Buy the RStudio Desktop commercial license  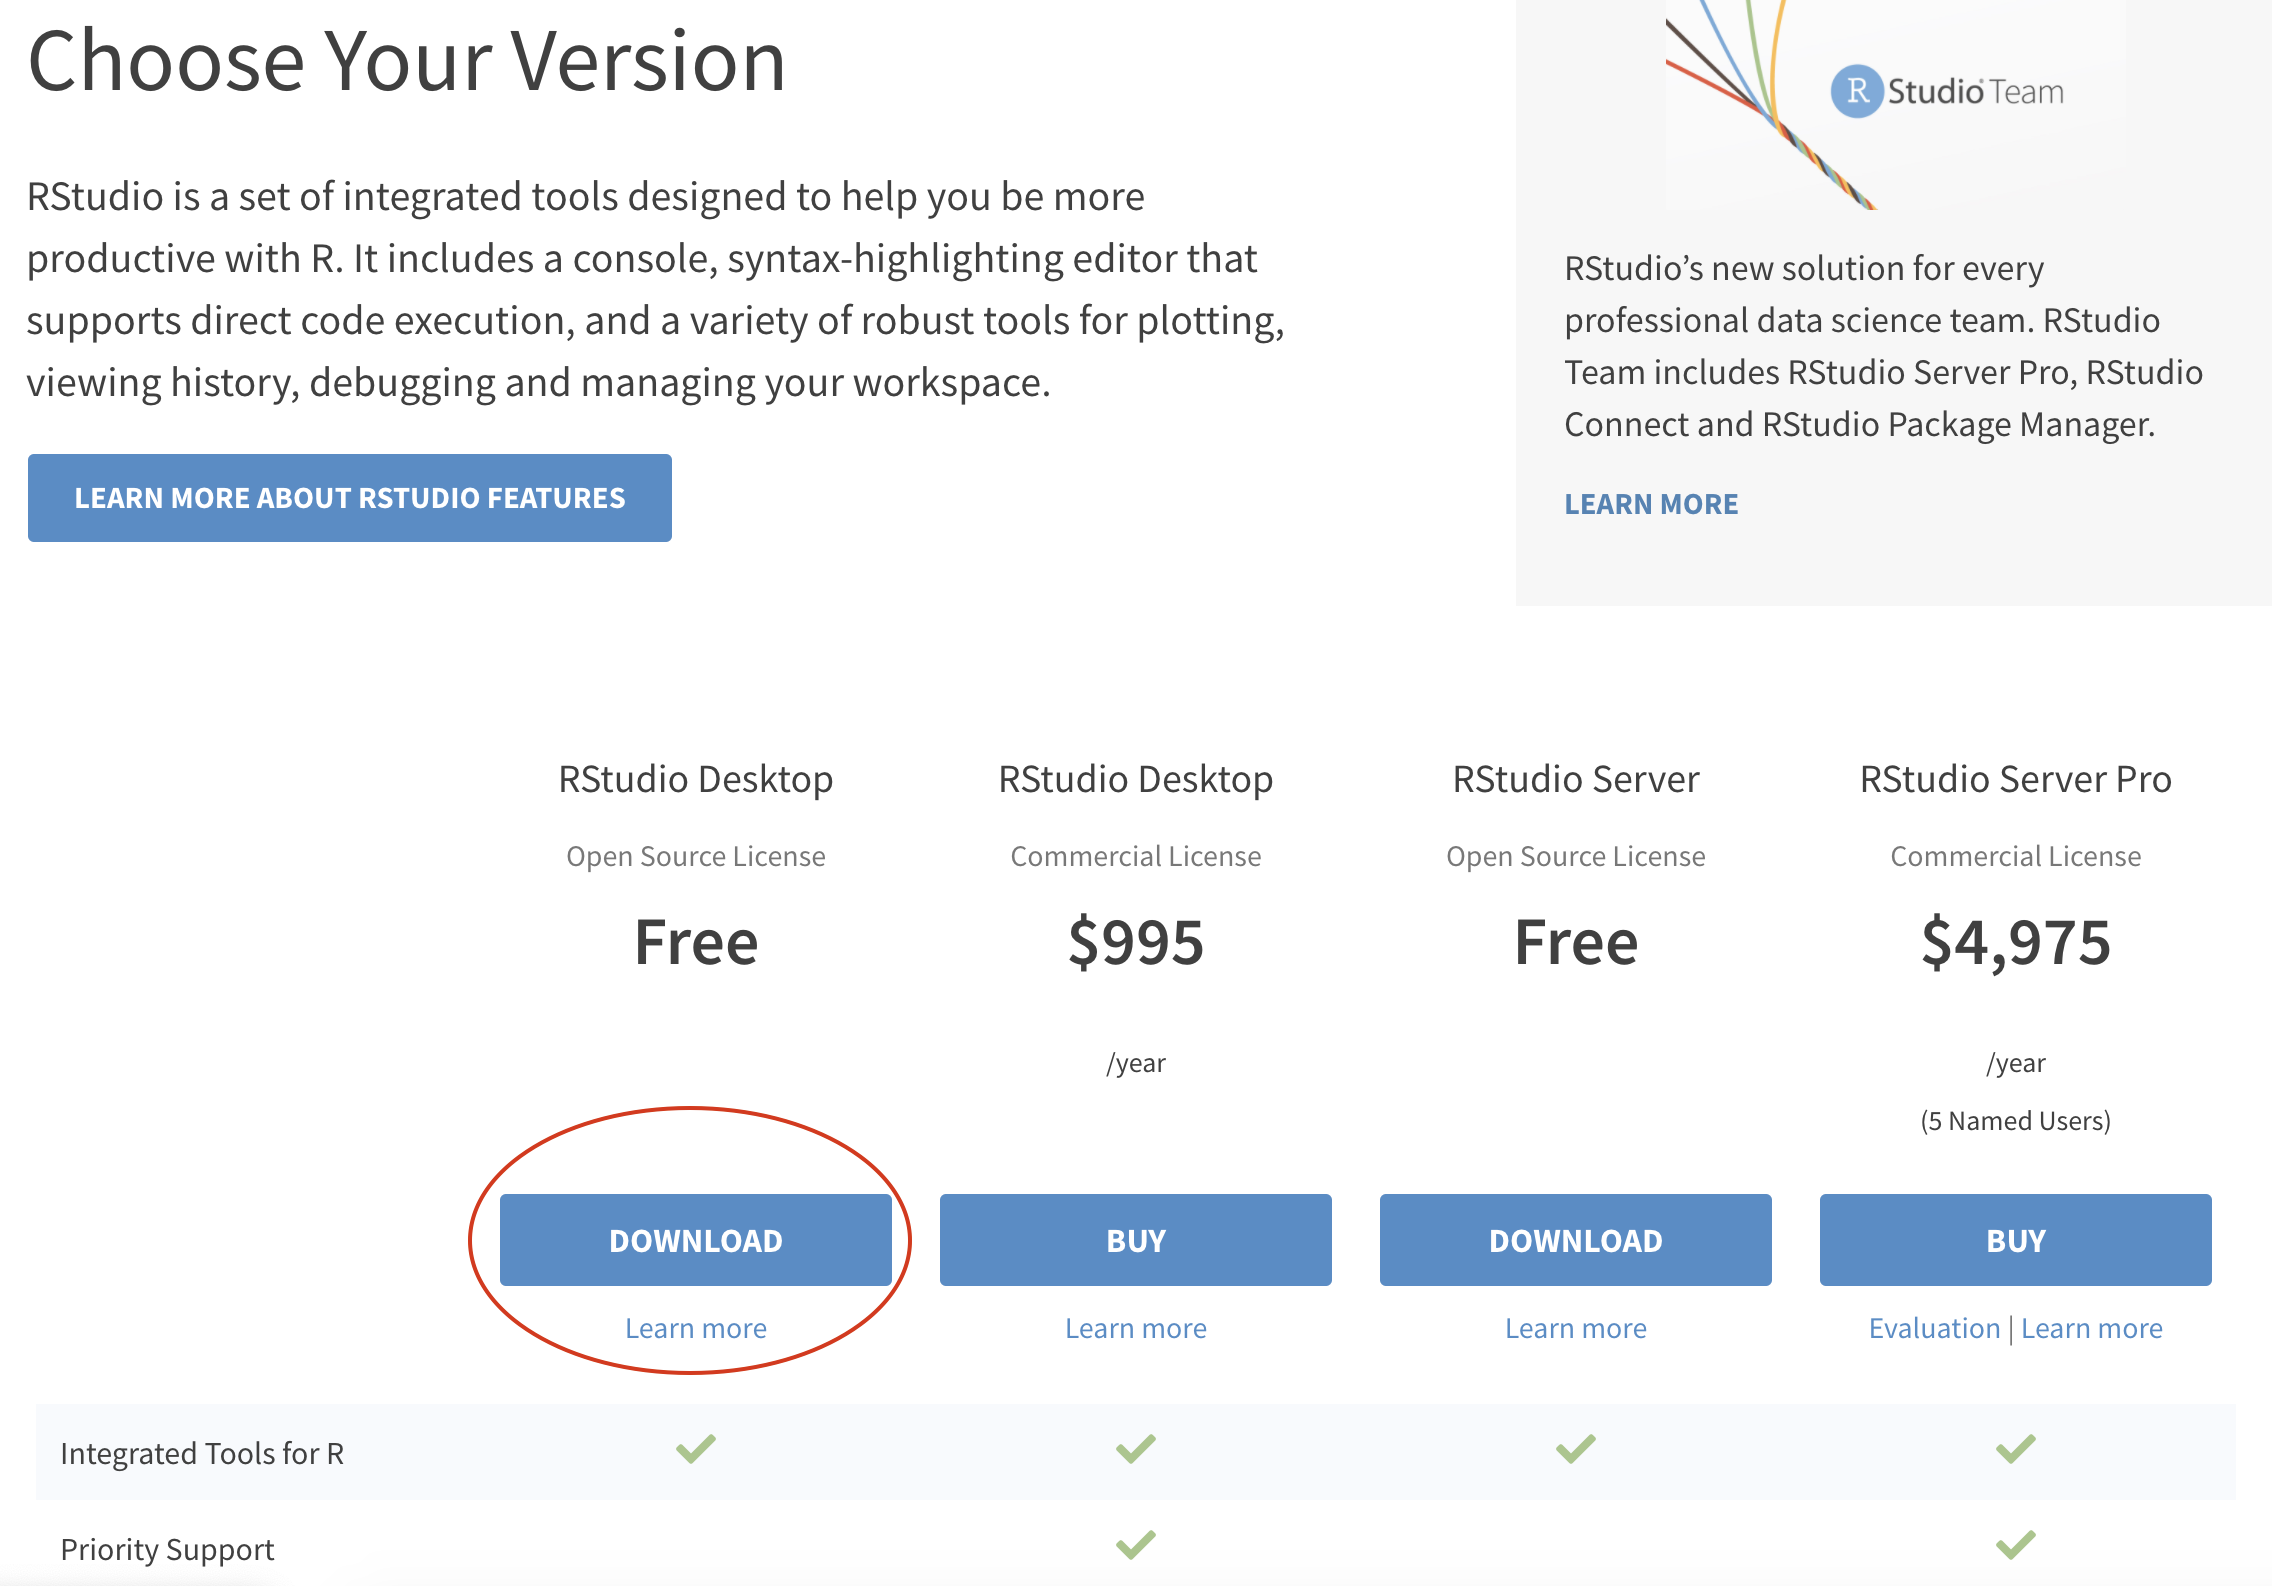[1136, 1240]
